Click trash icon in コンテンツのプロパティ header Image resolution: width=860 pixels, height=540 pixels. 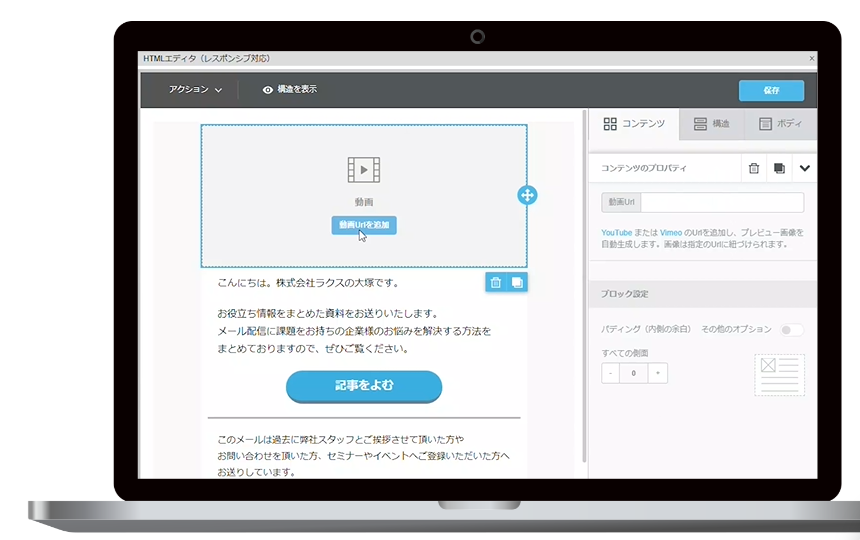754,169
